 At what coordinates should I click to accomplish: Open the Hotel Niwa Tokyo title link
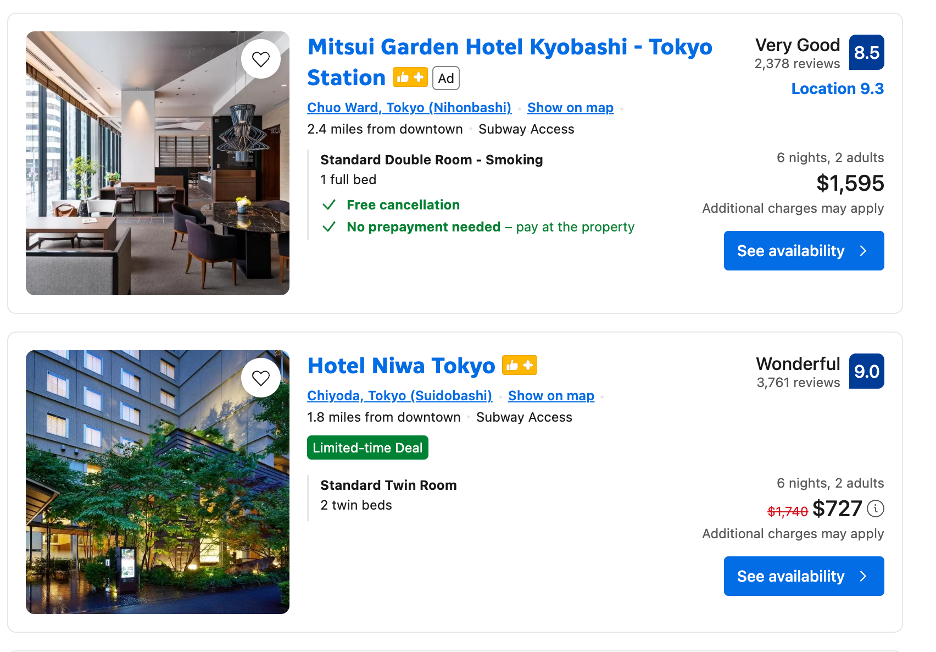(x=401, y=366)
